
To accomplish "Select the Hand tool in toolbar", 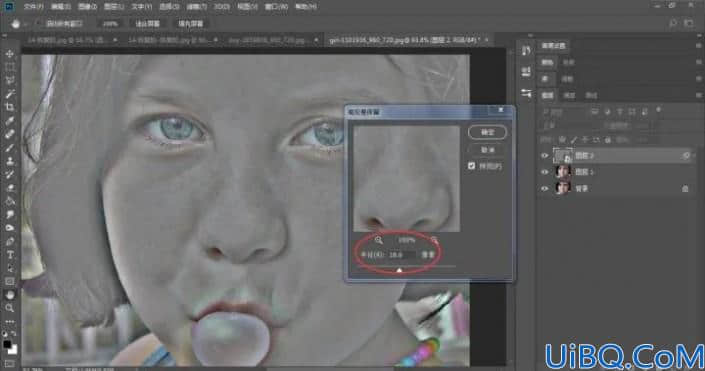I will [9, 295].
